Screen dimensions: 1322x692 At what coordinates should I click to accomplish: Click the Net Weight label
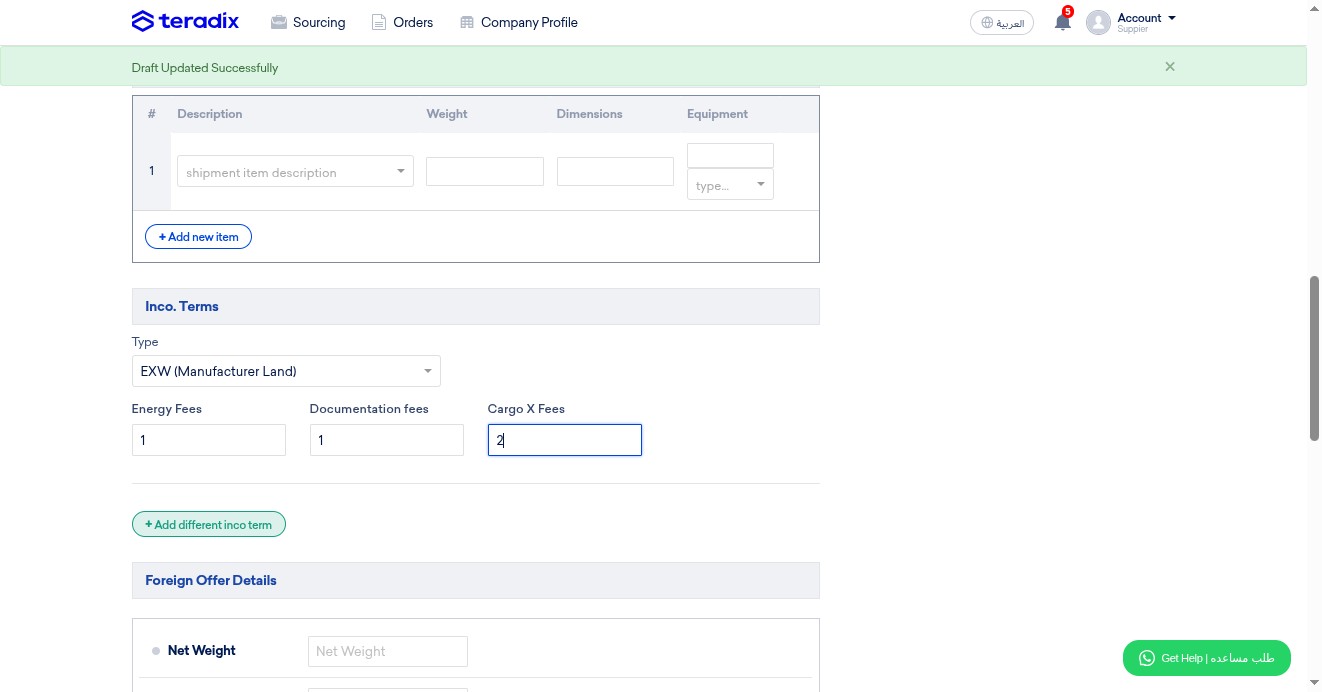pos(202,650)
